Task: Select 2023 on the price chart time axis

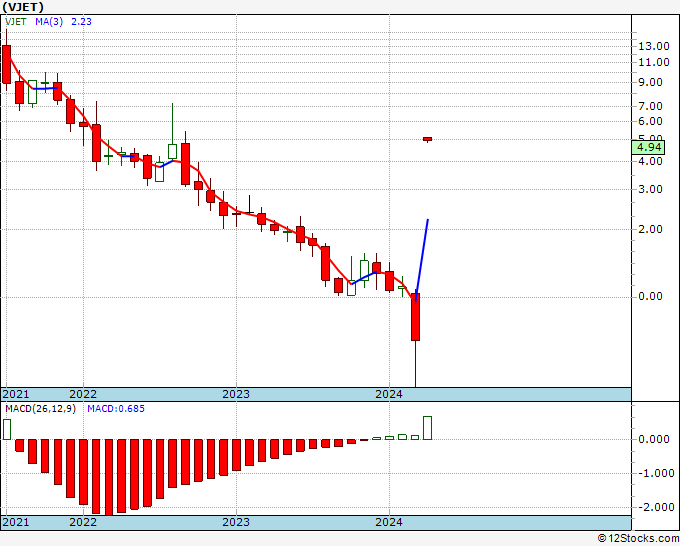Action: (236, 394)
